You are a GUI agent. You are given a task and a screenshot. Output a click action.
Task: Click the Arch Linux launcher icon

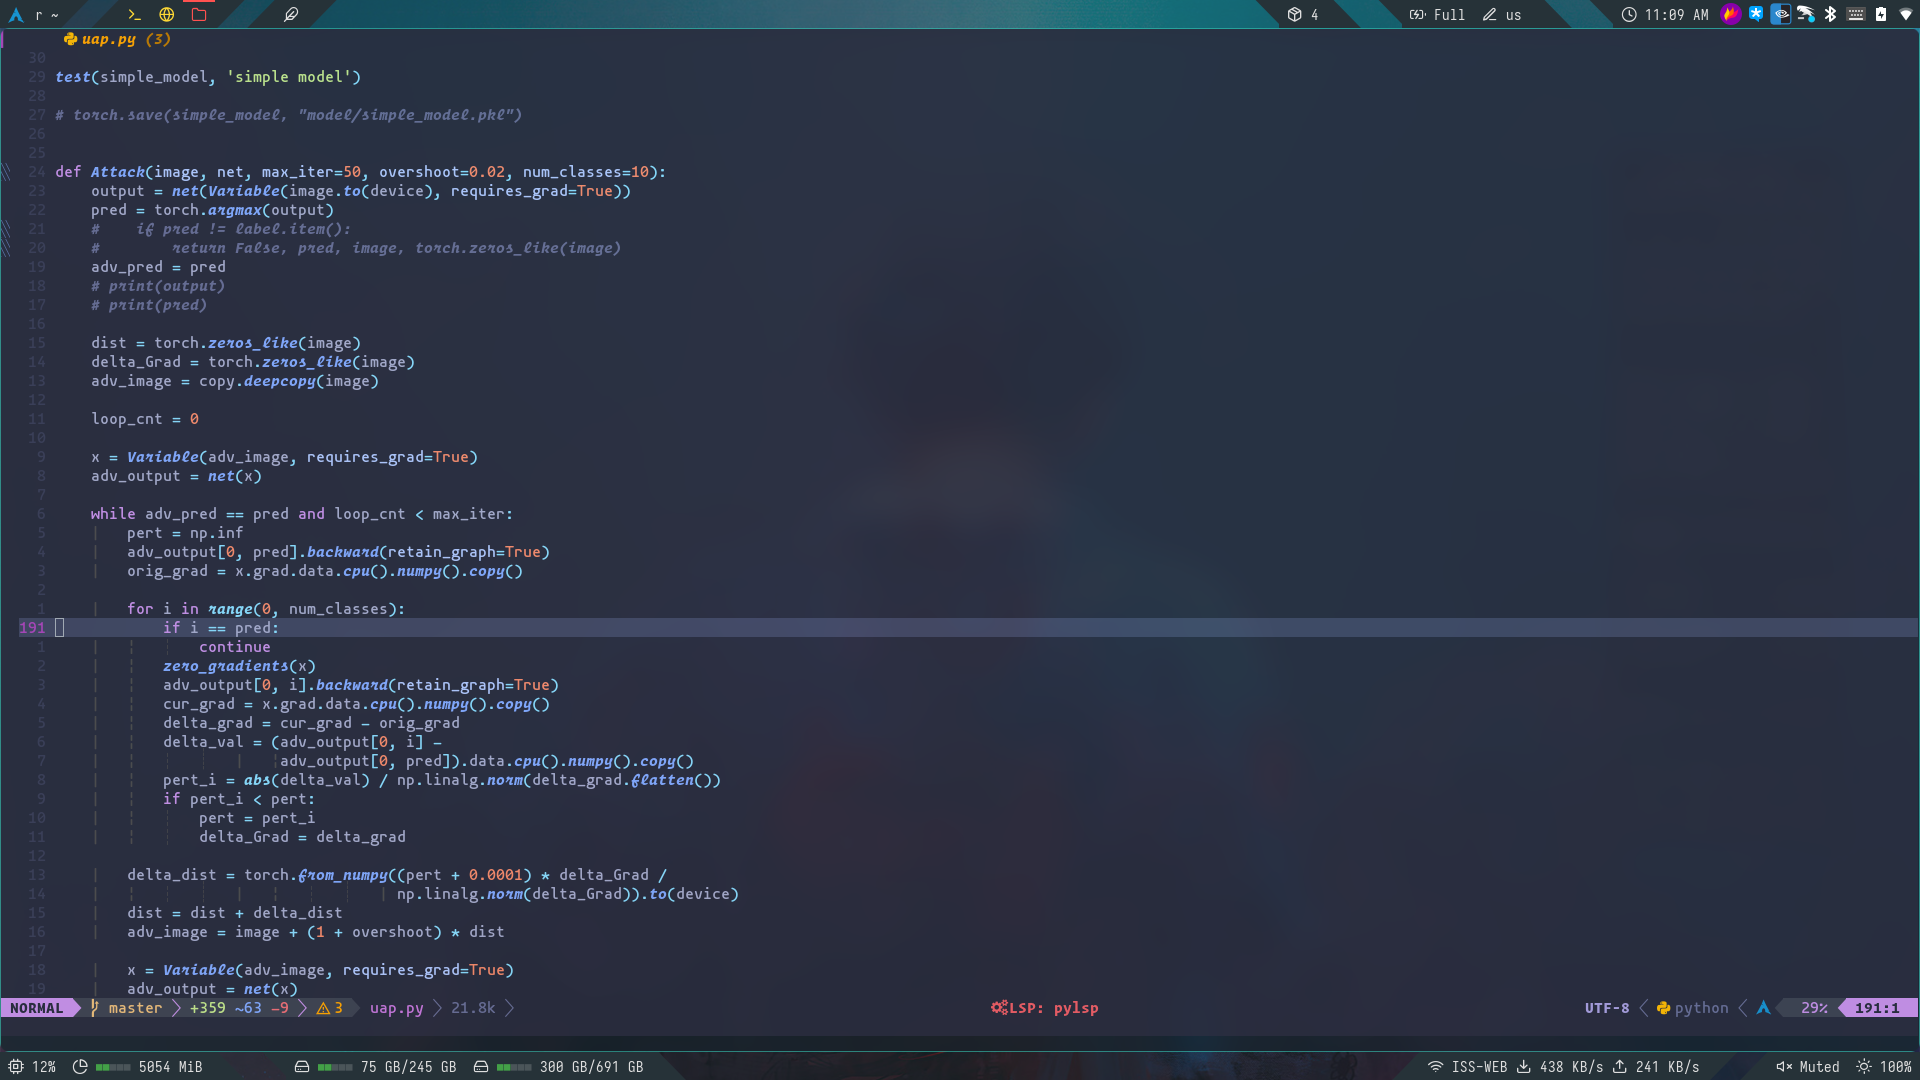point(16,15)
